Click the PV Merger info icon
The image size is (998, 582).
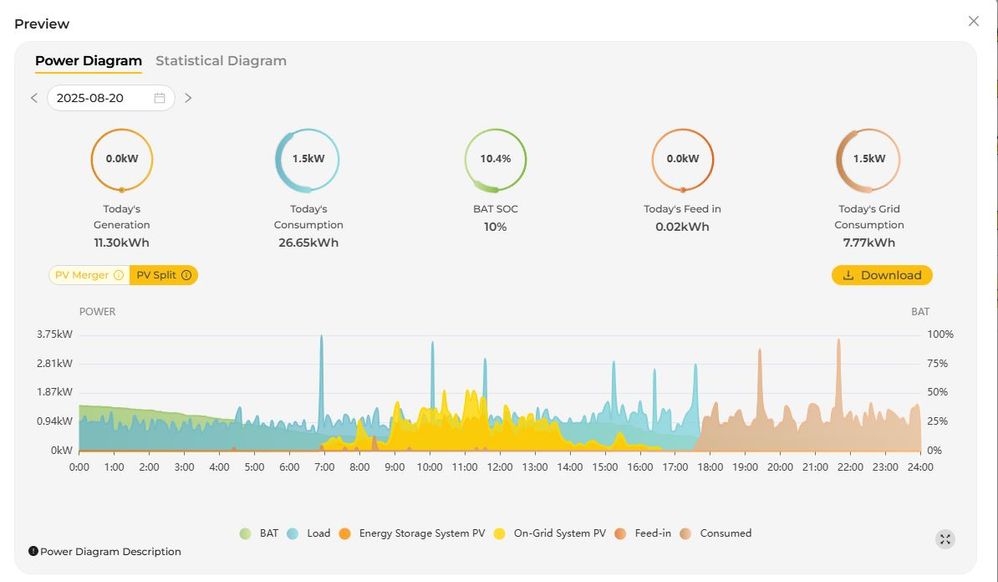point(119,275)
